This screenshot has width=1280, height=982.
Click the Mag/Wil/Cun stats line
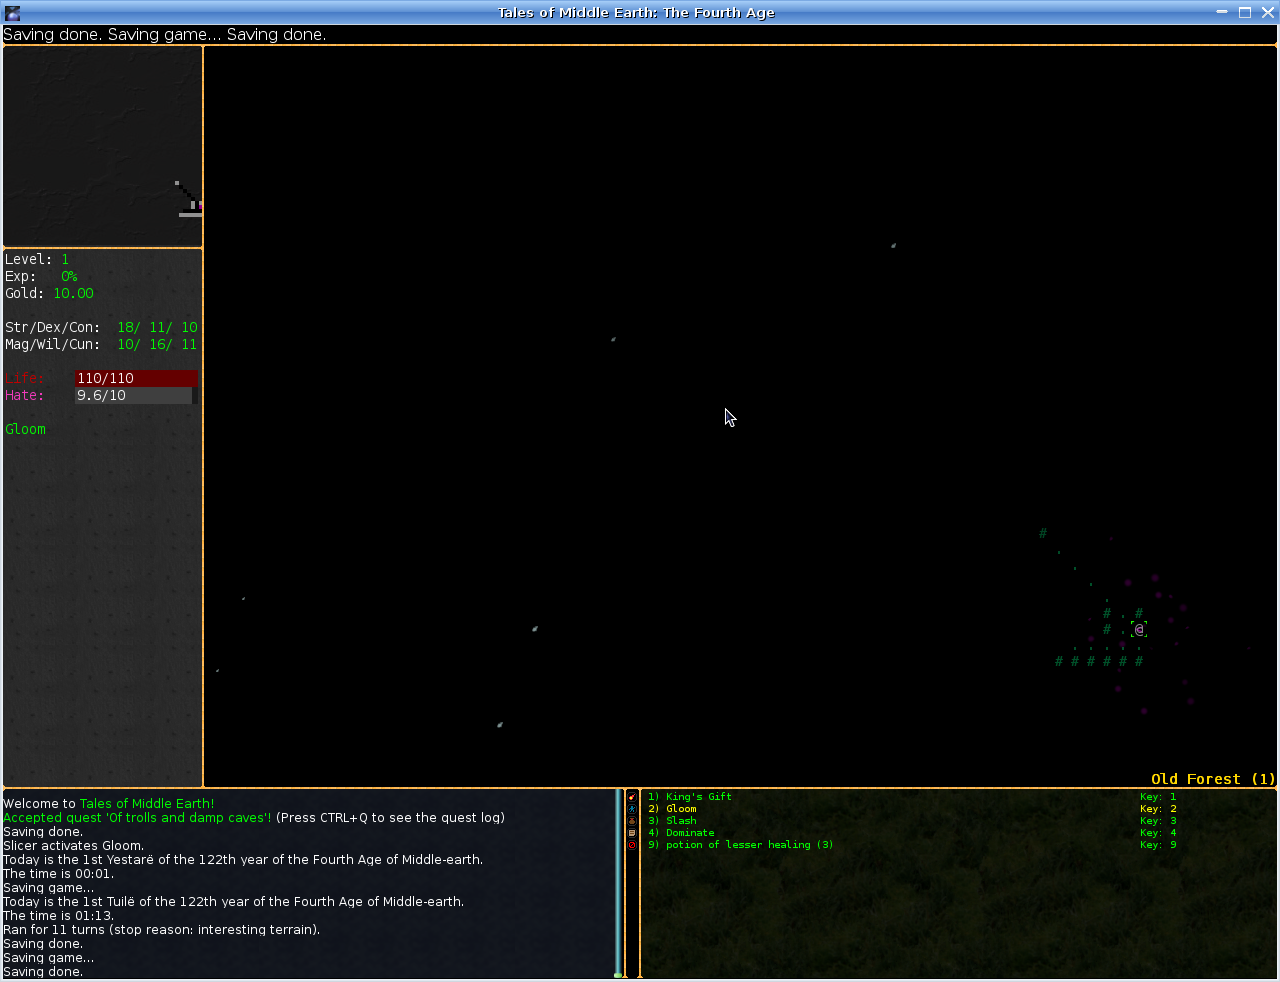click(x=101, y=344)
